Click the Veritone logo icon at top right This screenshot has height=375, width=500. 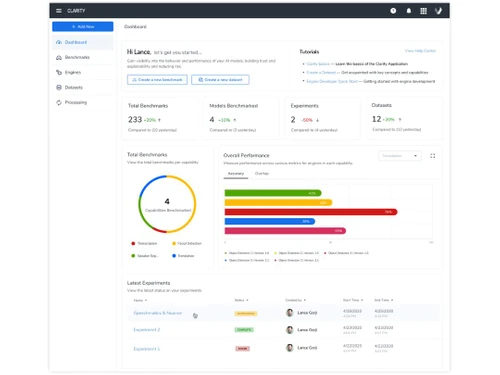click(x=438, y=11)
